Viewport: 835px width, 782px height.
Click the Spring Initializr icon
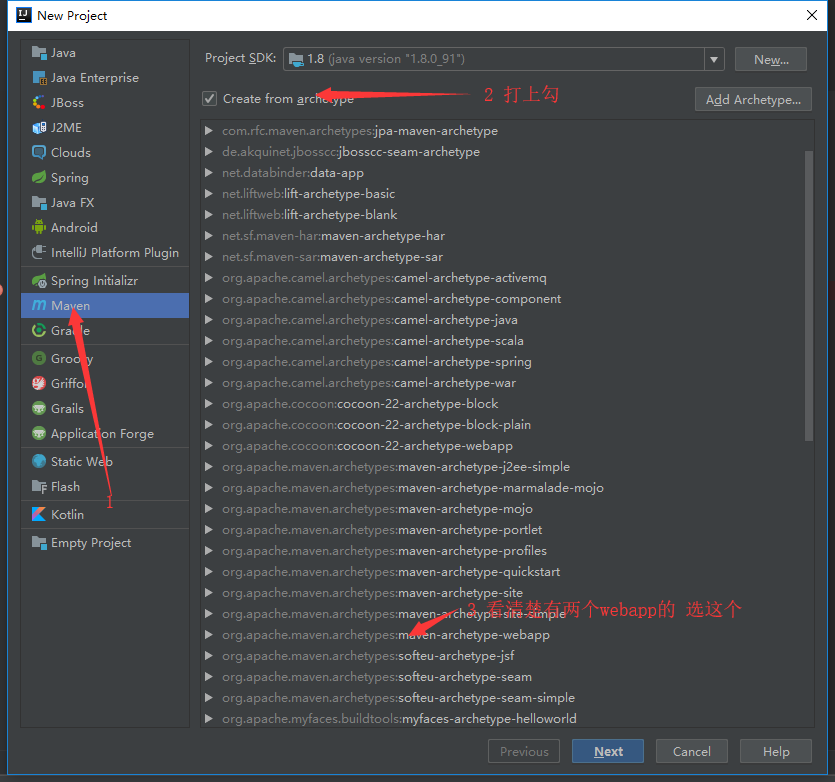[x=39, y=281]
